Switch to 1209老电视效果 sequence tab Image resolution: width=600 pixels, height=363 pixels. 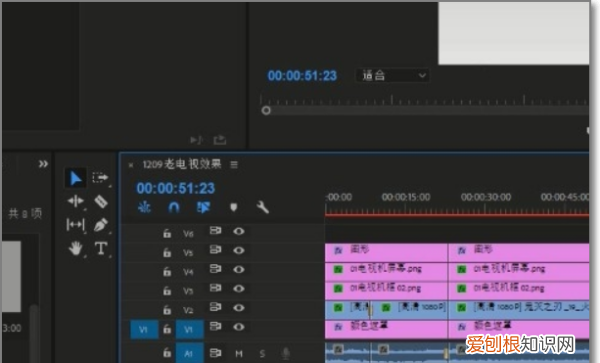(182, 164)
